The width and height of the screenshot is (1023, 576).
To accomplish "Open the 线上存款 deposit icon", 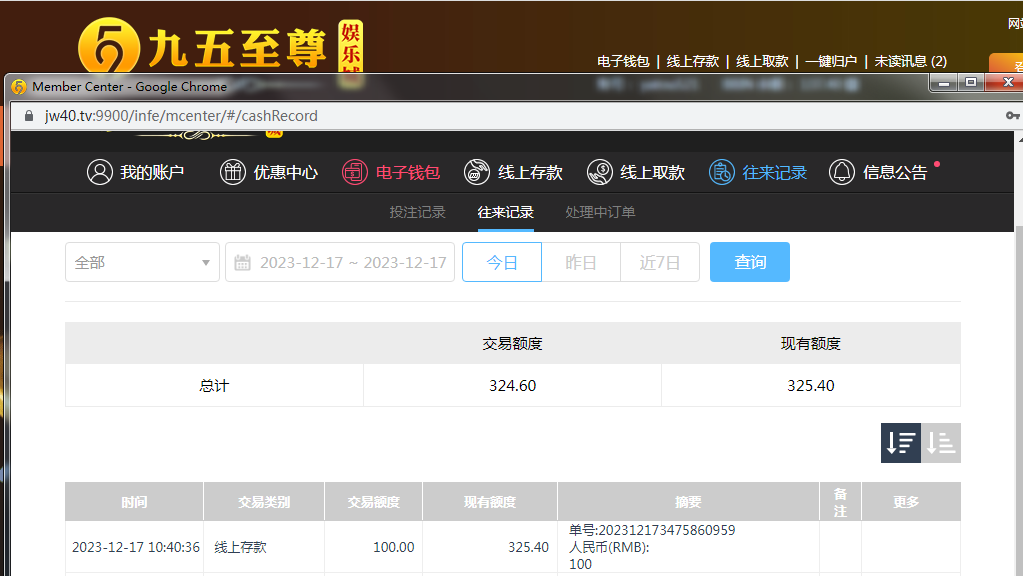I will (477, 172).
